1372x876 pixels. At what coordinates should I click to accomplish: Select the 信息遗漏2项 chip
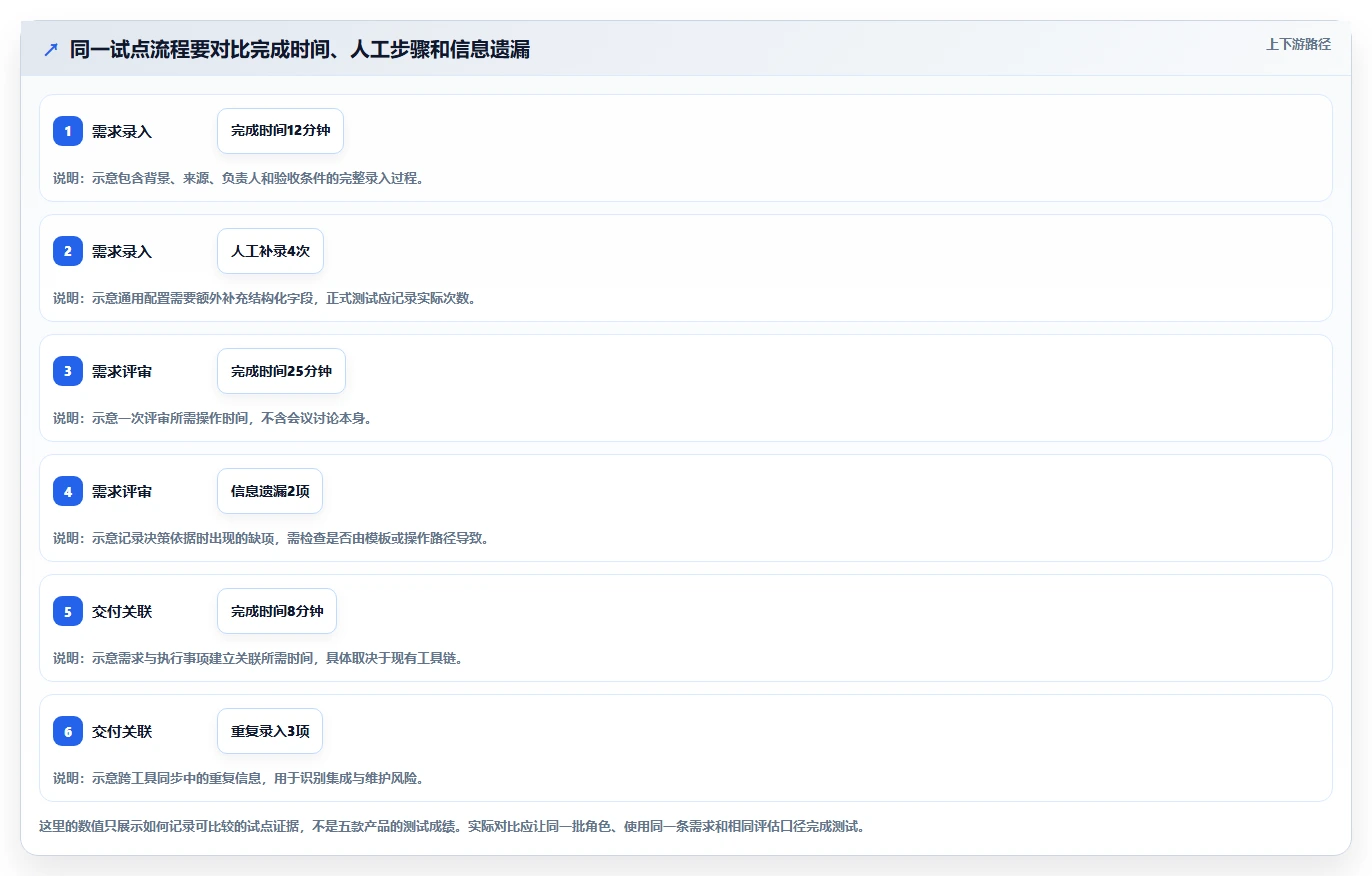point(270,491)
